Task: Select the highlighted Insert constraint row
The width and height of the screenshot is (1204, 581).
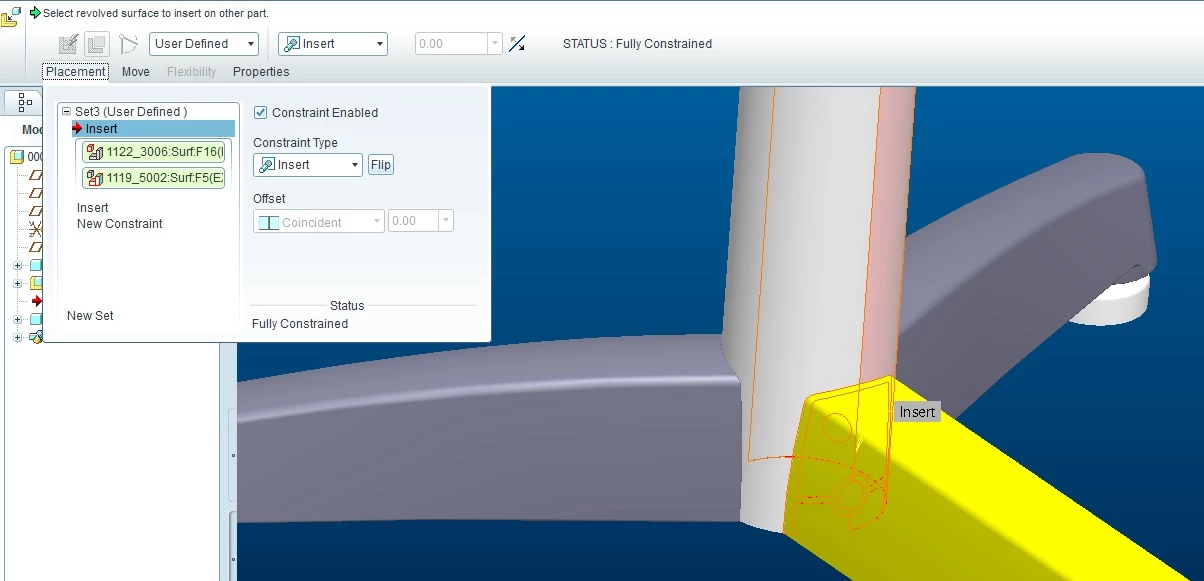Action: click(153, 129)
